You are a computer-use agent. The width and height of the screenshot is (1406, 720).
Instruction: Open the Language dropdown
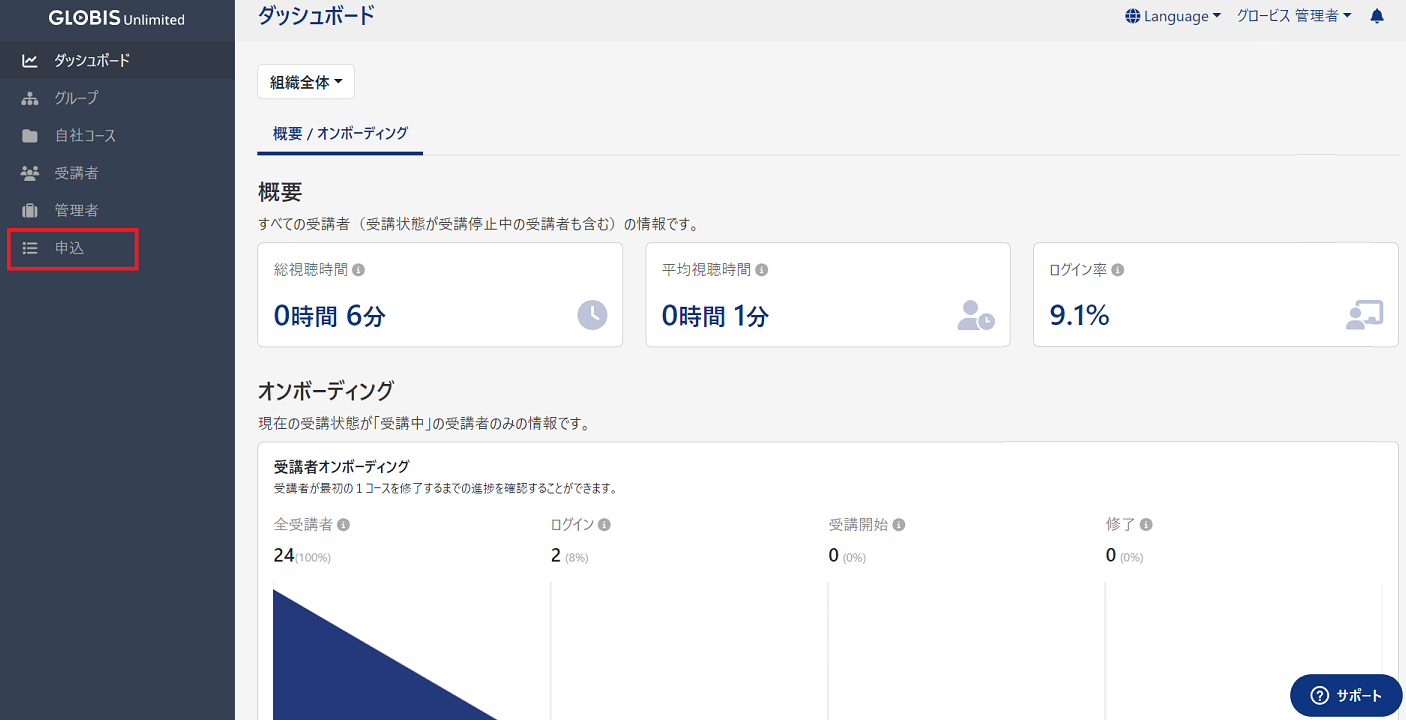1173,16
